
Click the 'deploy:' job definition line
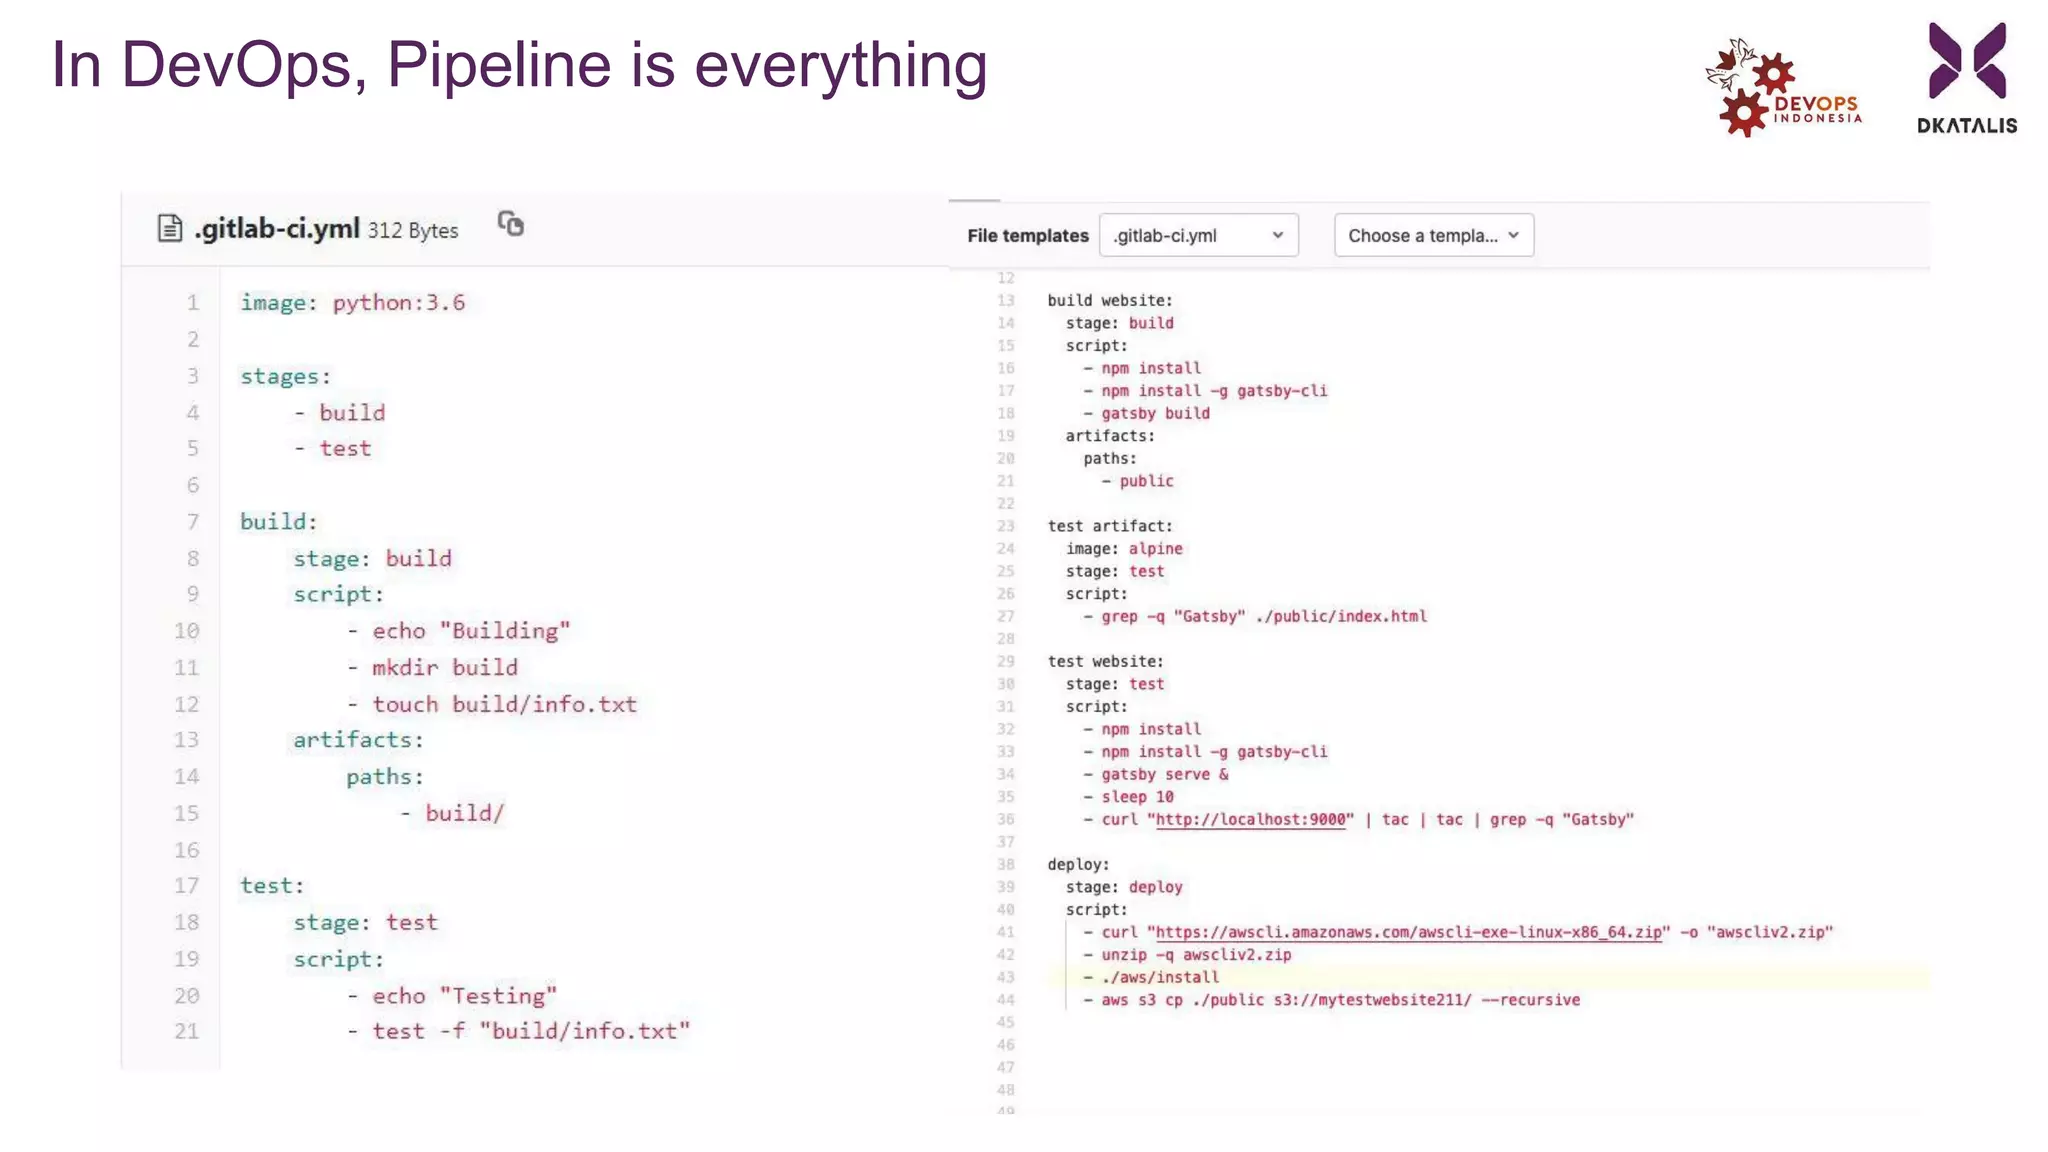click(1078, 865)
